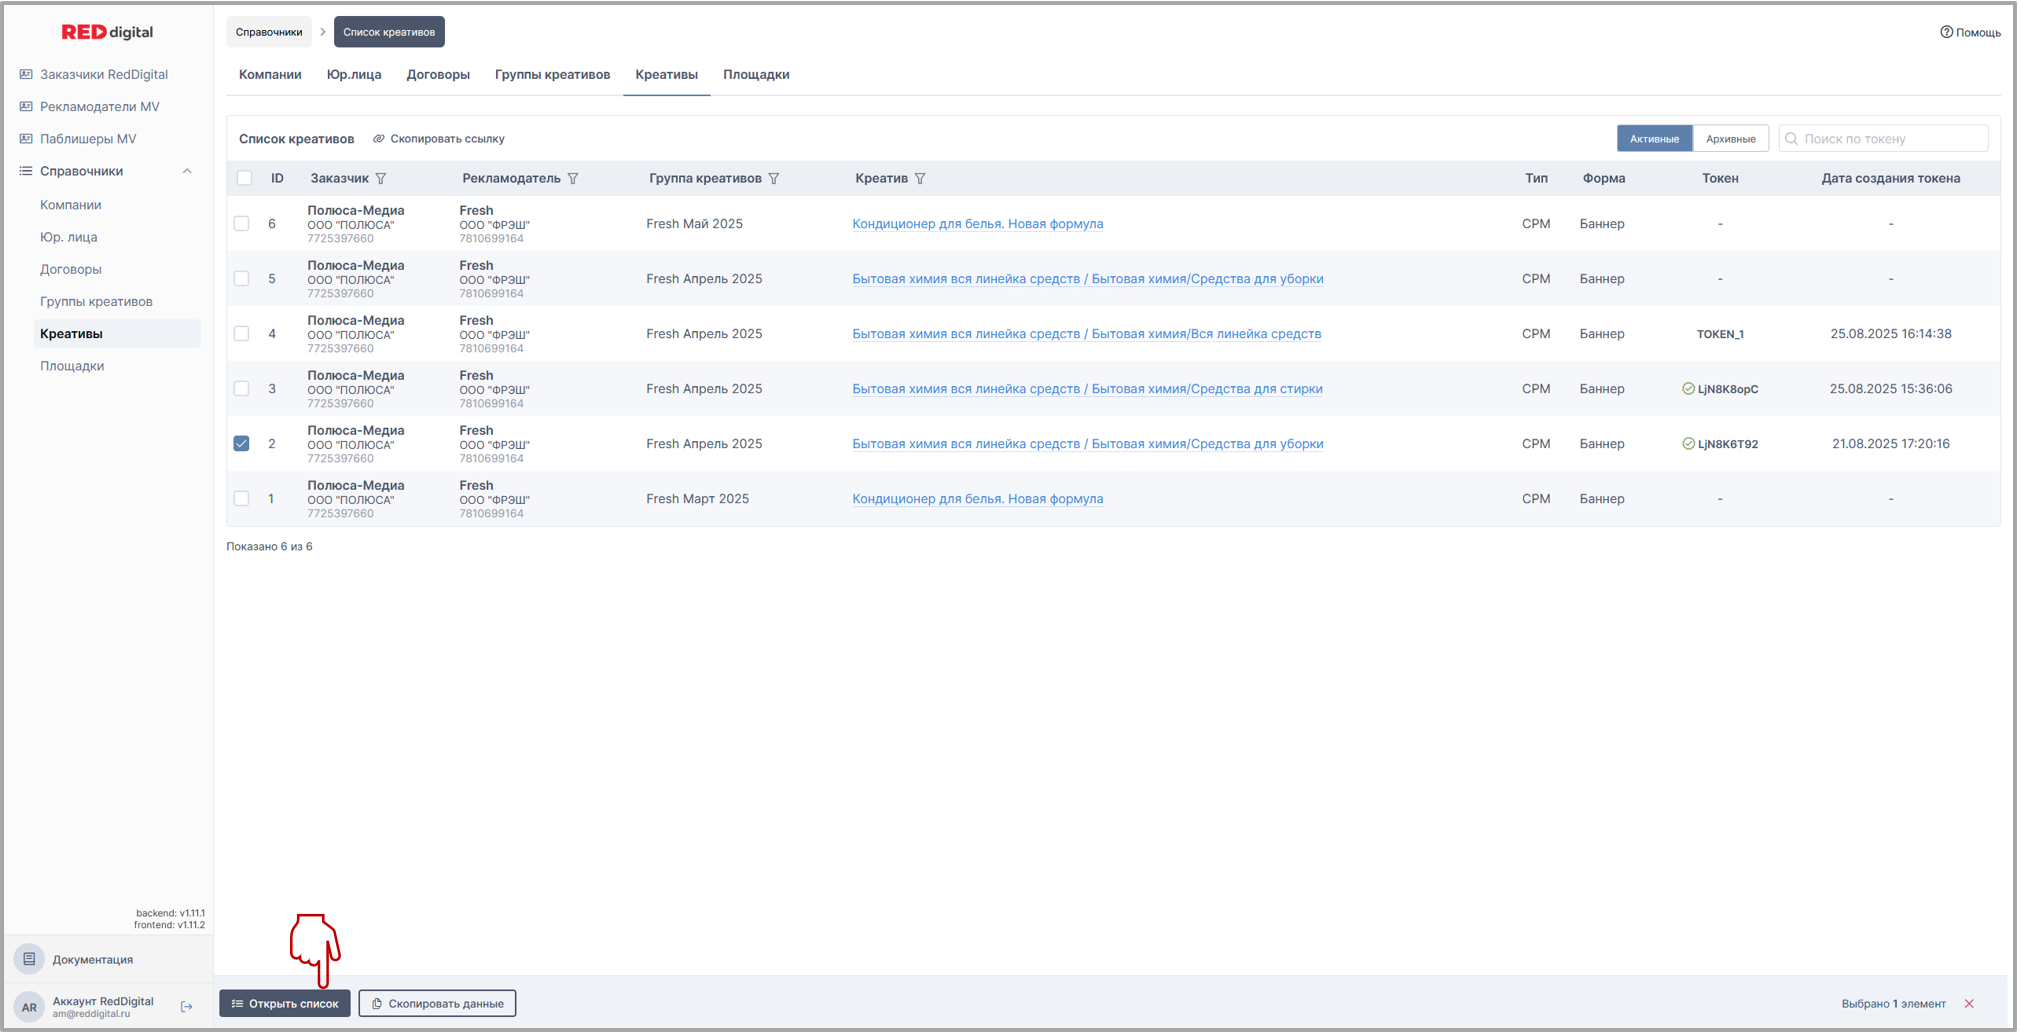2020x1033 pixels.
Task: Switch to Архивные creatives view
Action: coord(1730,139)
